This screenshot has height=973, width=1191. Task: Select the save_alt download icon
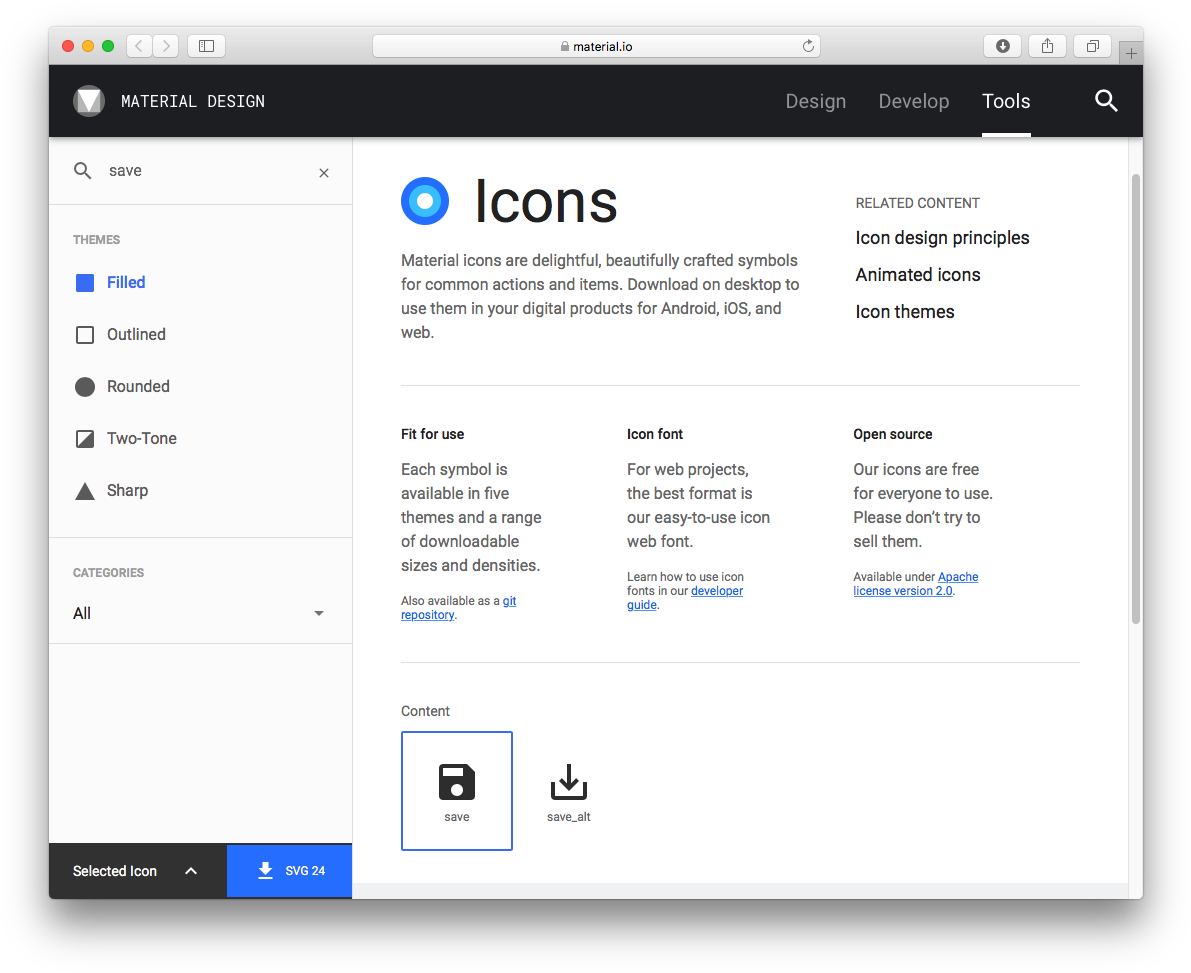(568, 791)
